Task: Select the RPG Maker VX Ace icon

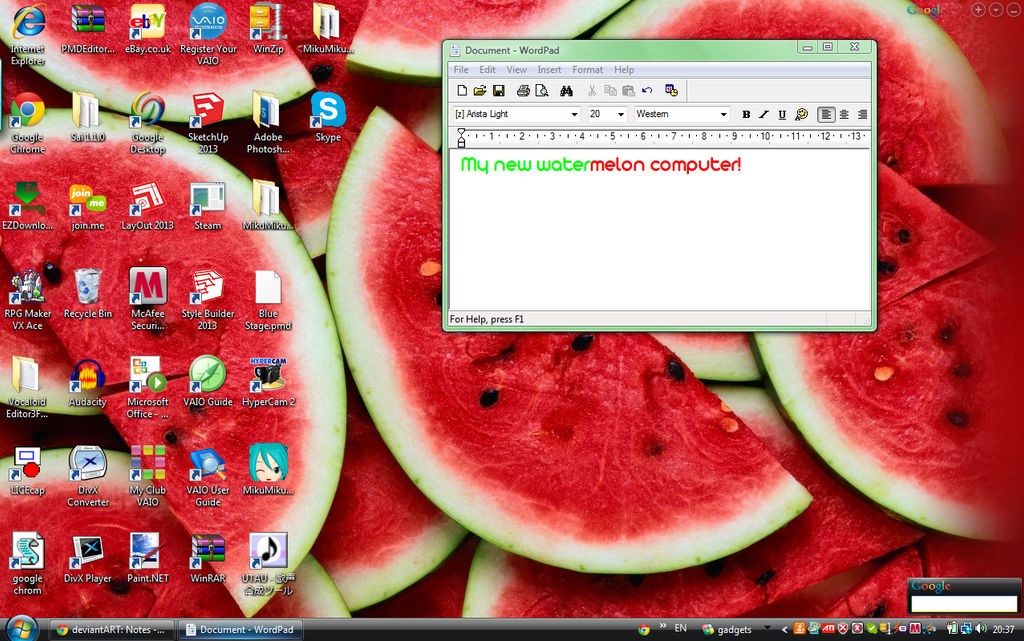Action: pyautogui.click(x=27, y=300)
